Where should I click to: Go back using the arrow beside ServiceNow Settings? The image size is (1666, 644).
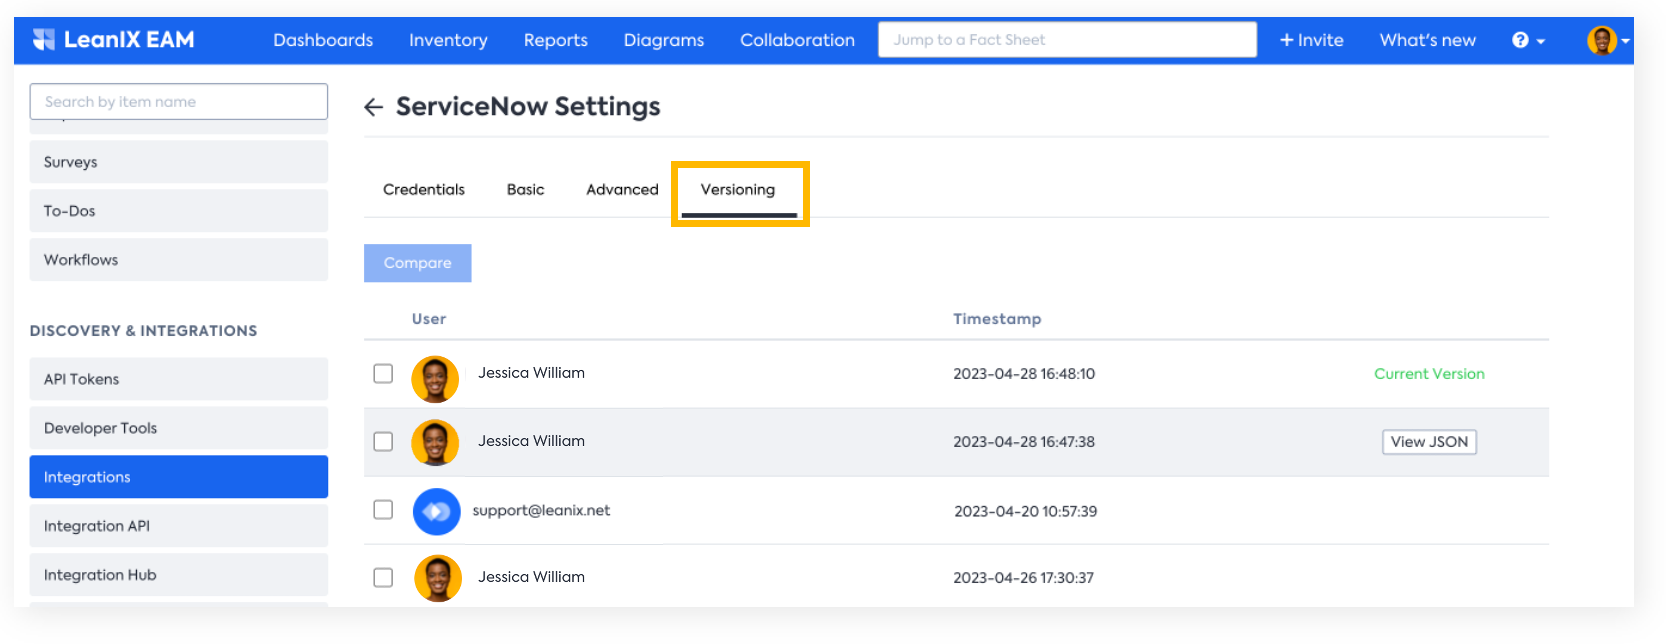pos(374,107)
